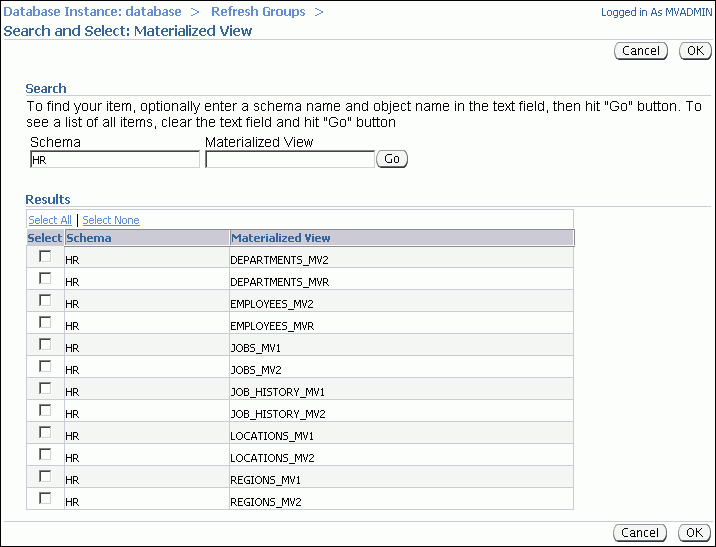Screen dimensions: 716x547
Task: Tick the REGIONS_MV1 checkbox
Action: (x=45, y=476)
